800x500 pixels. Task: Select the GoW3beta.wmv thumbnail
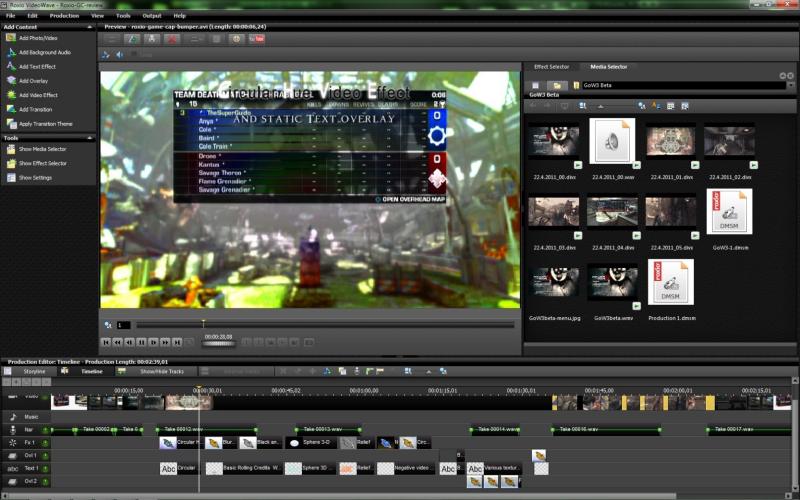click(x=612, y=282)
